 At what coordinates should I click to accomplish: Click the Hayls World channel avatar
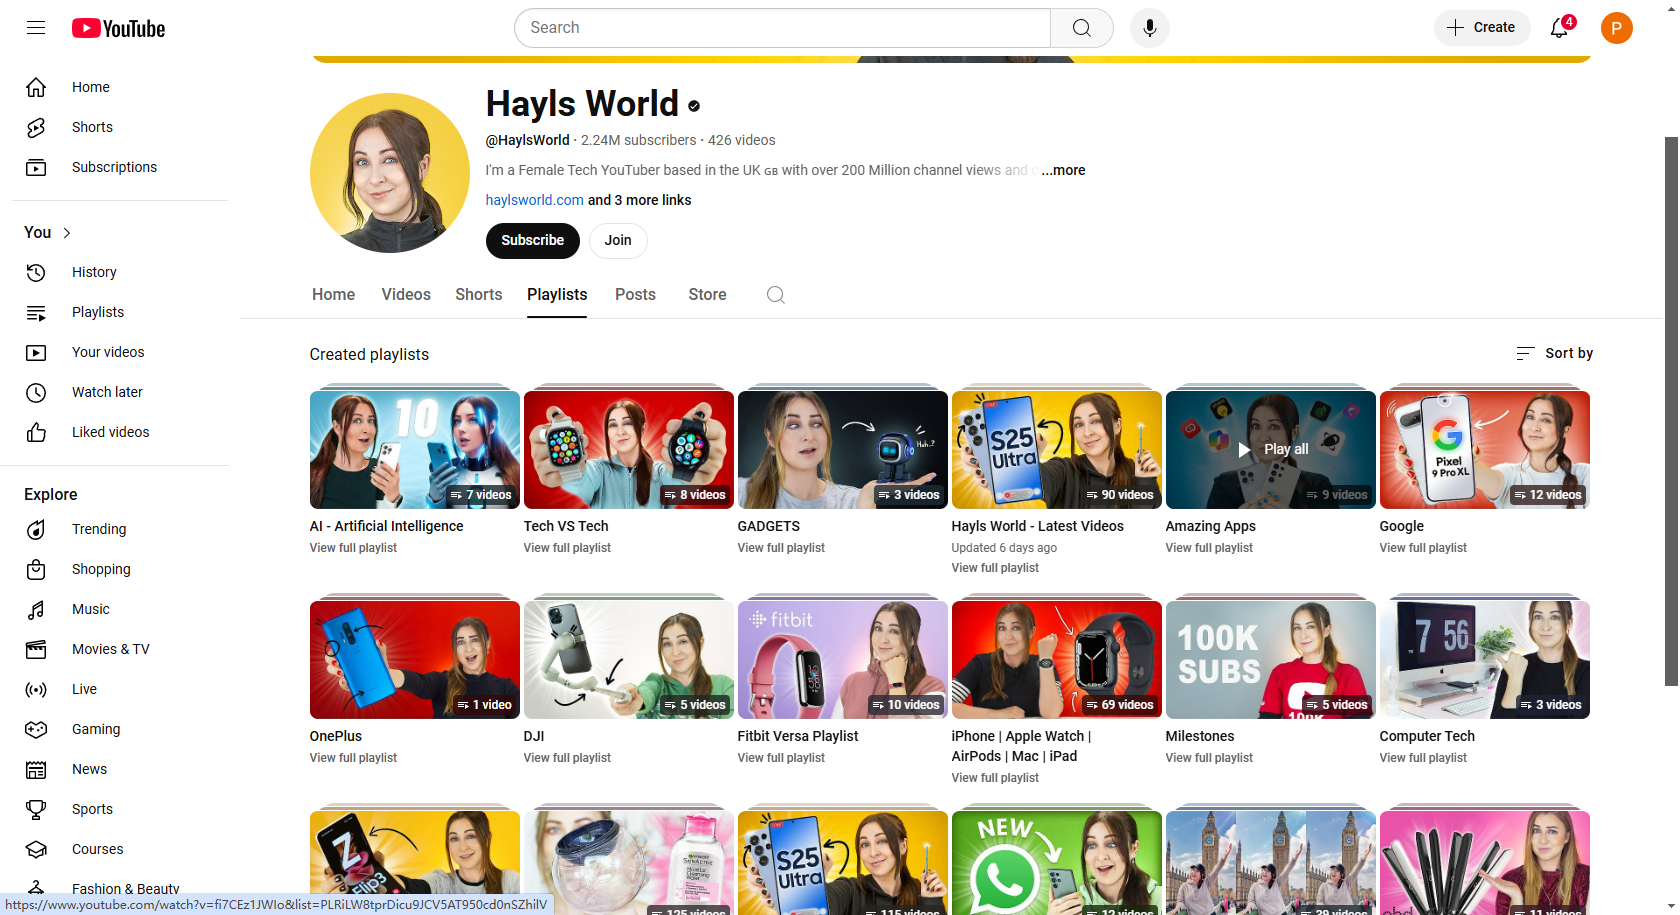pyautogui.click(x=390, y=173)
